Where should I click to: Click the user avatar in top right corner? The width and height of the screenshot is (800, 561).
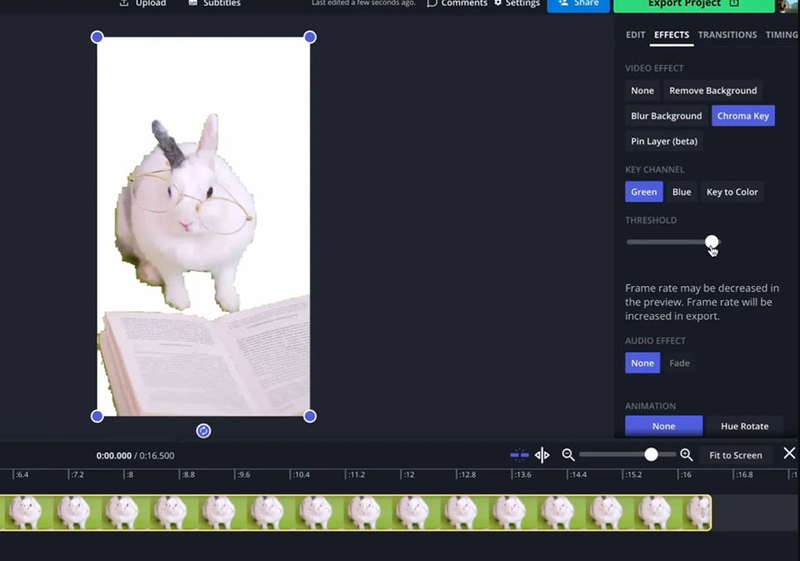(789, 5)
